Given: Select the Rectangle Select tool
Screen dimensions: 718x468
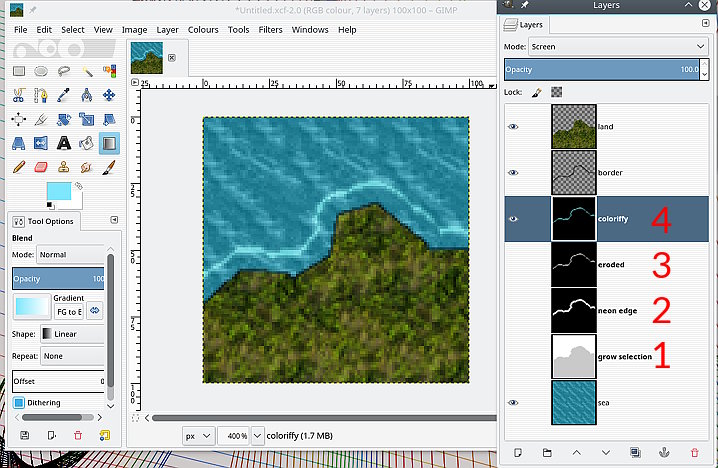Looking at the screenshot, I should point(19,71).
